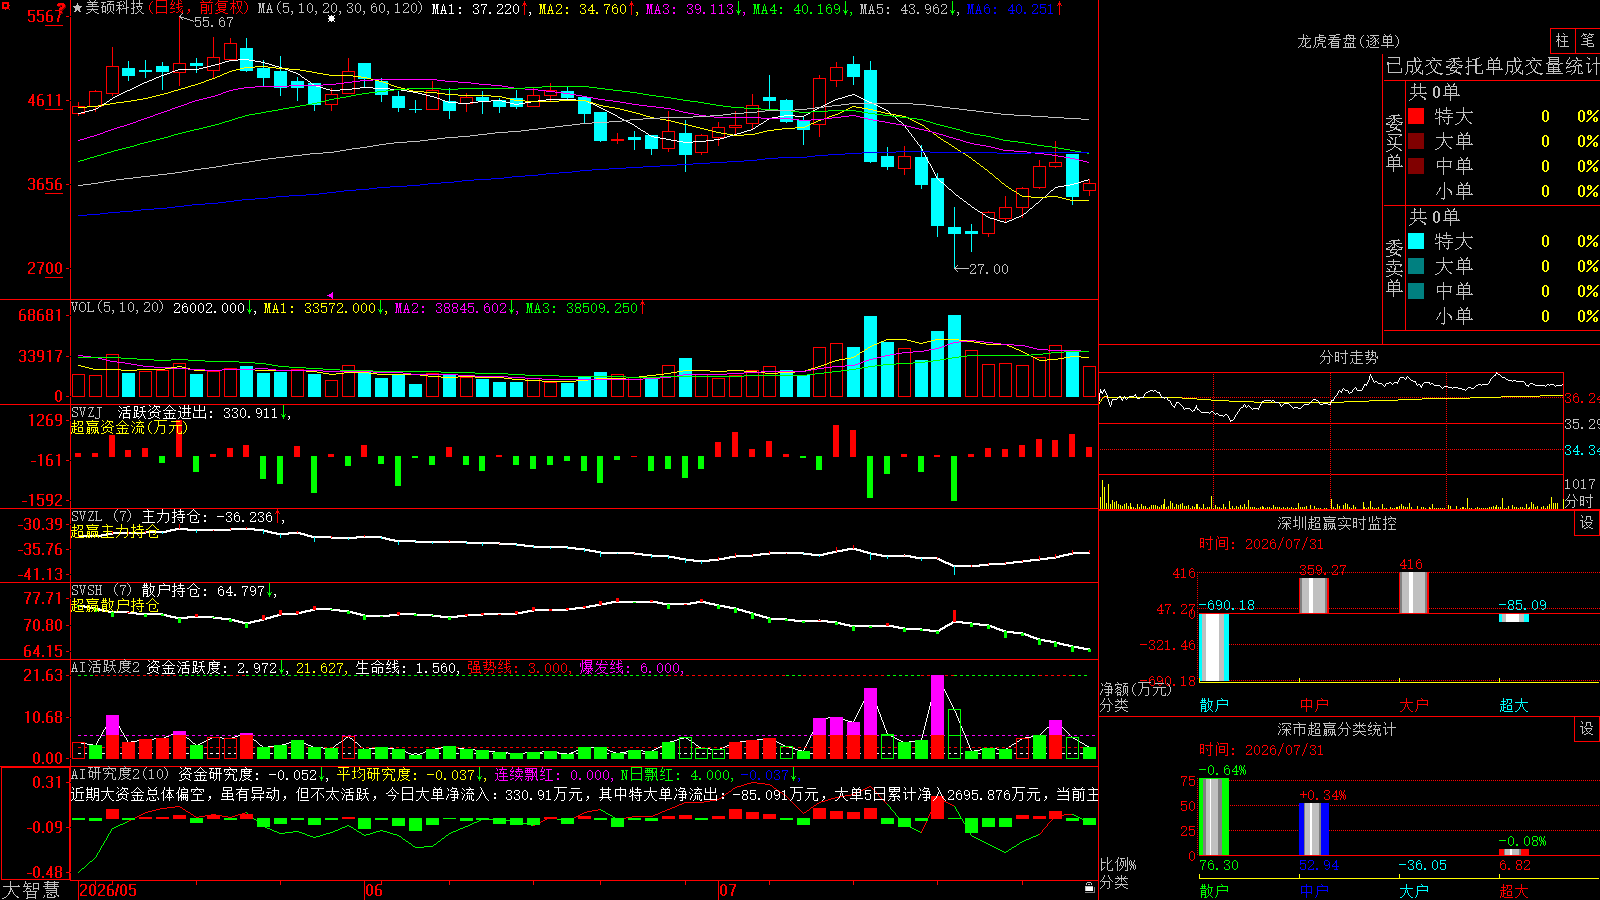The height and width of the screenshot is (900, 1600).
Task: Select the volume MA3: 38509.250 value
Action: [582, 309]
